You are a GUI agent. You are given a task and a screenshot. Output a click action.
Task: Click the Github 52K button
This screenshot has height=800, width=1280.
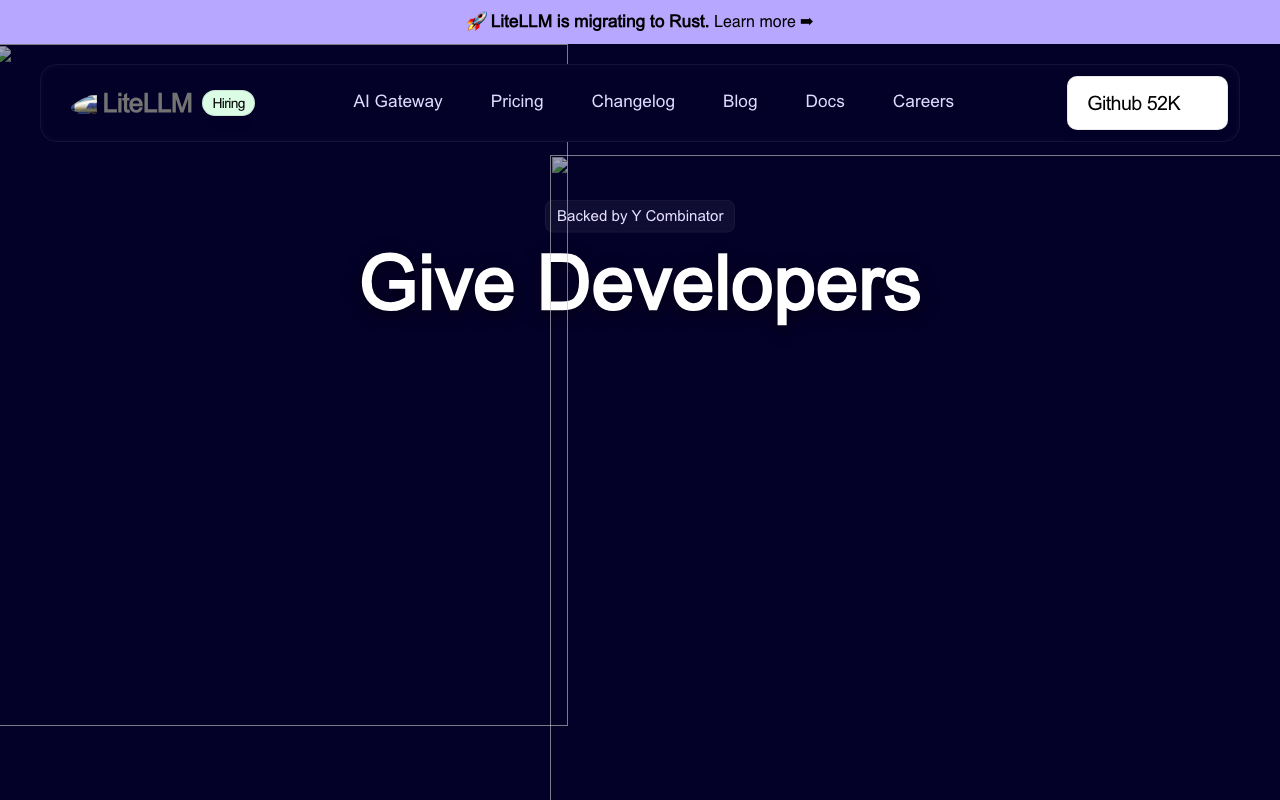pos(1147,103)
